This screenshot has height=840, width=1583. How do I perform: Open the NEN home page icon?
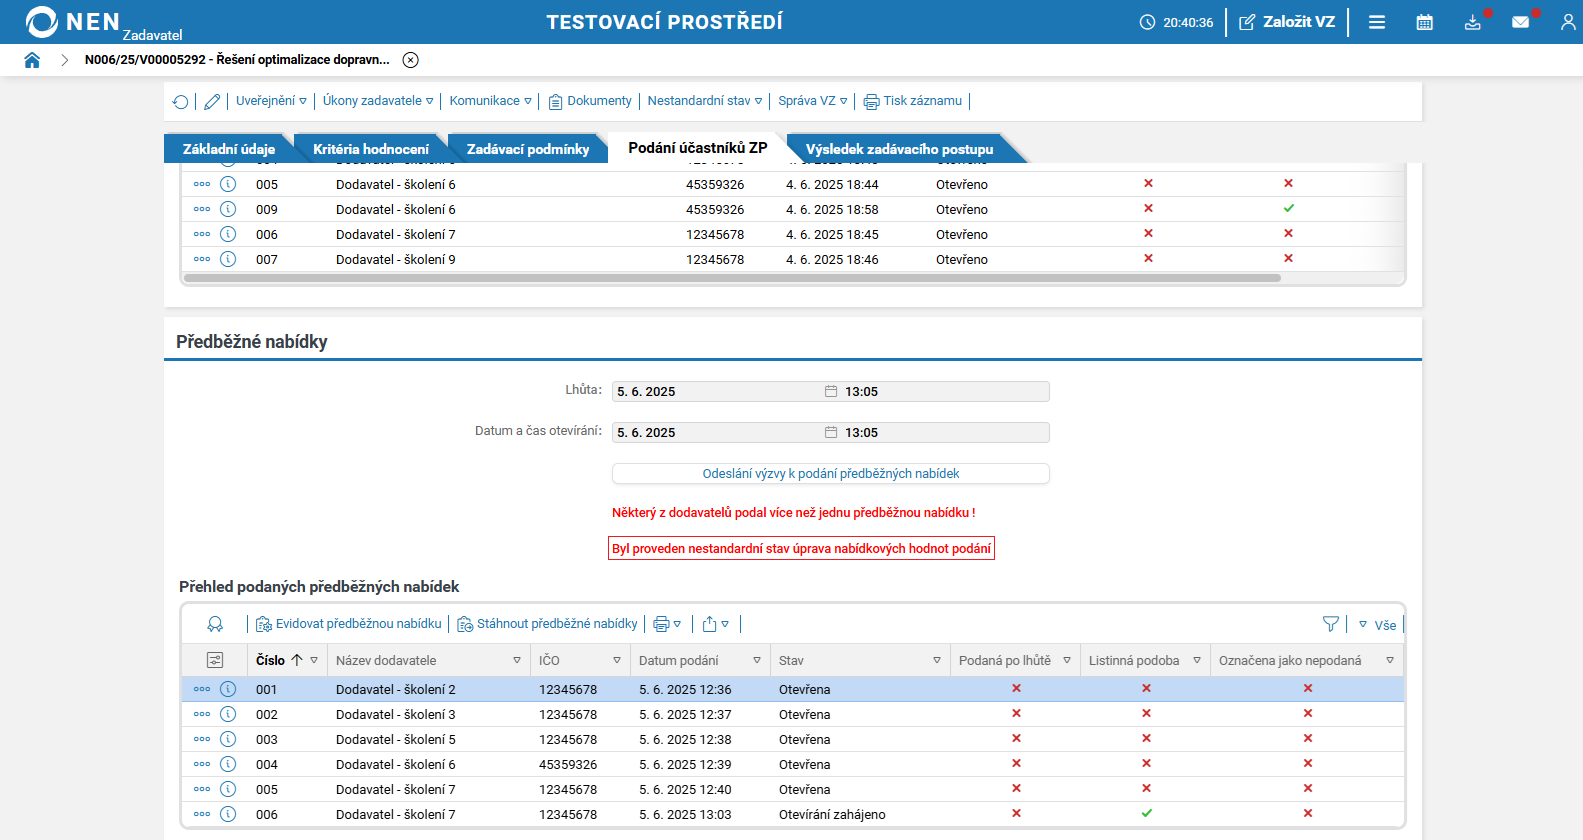[x=32, y=60]
